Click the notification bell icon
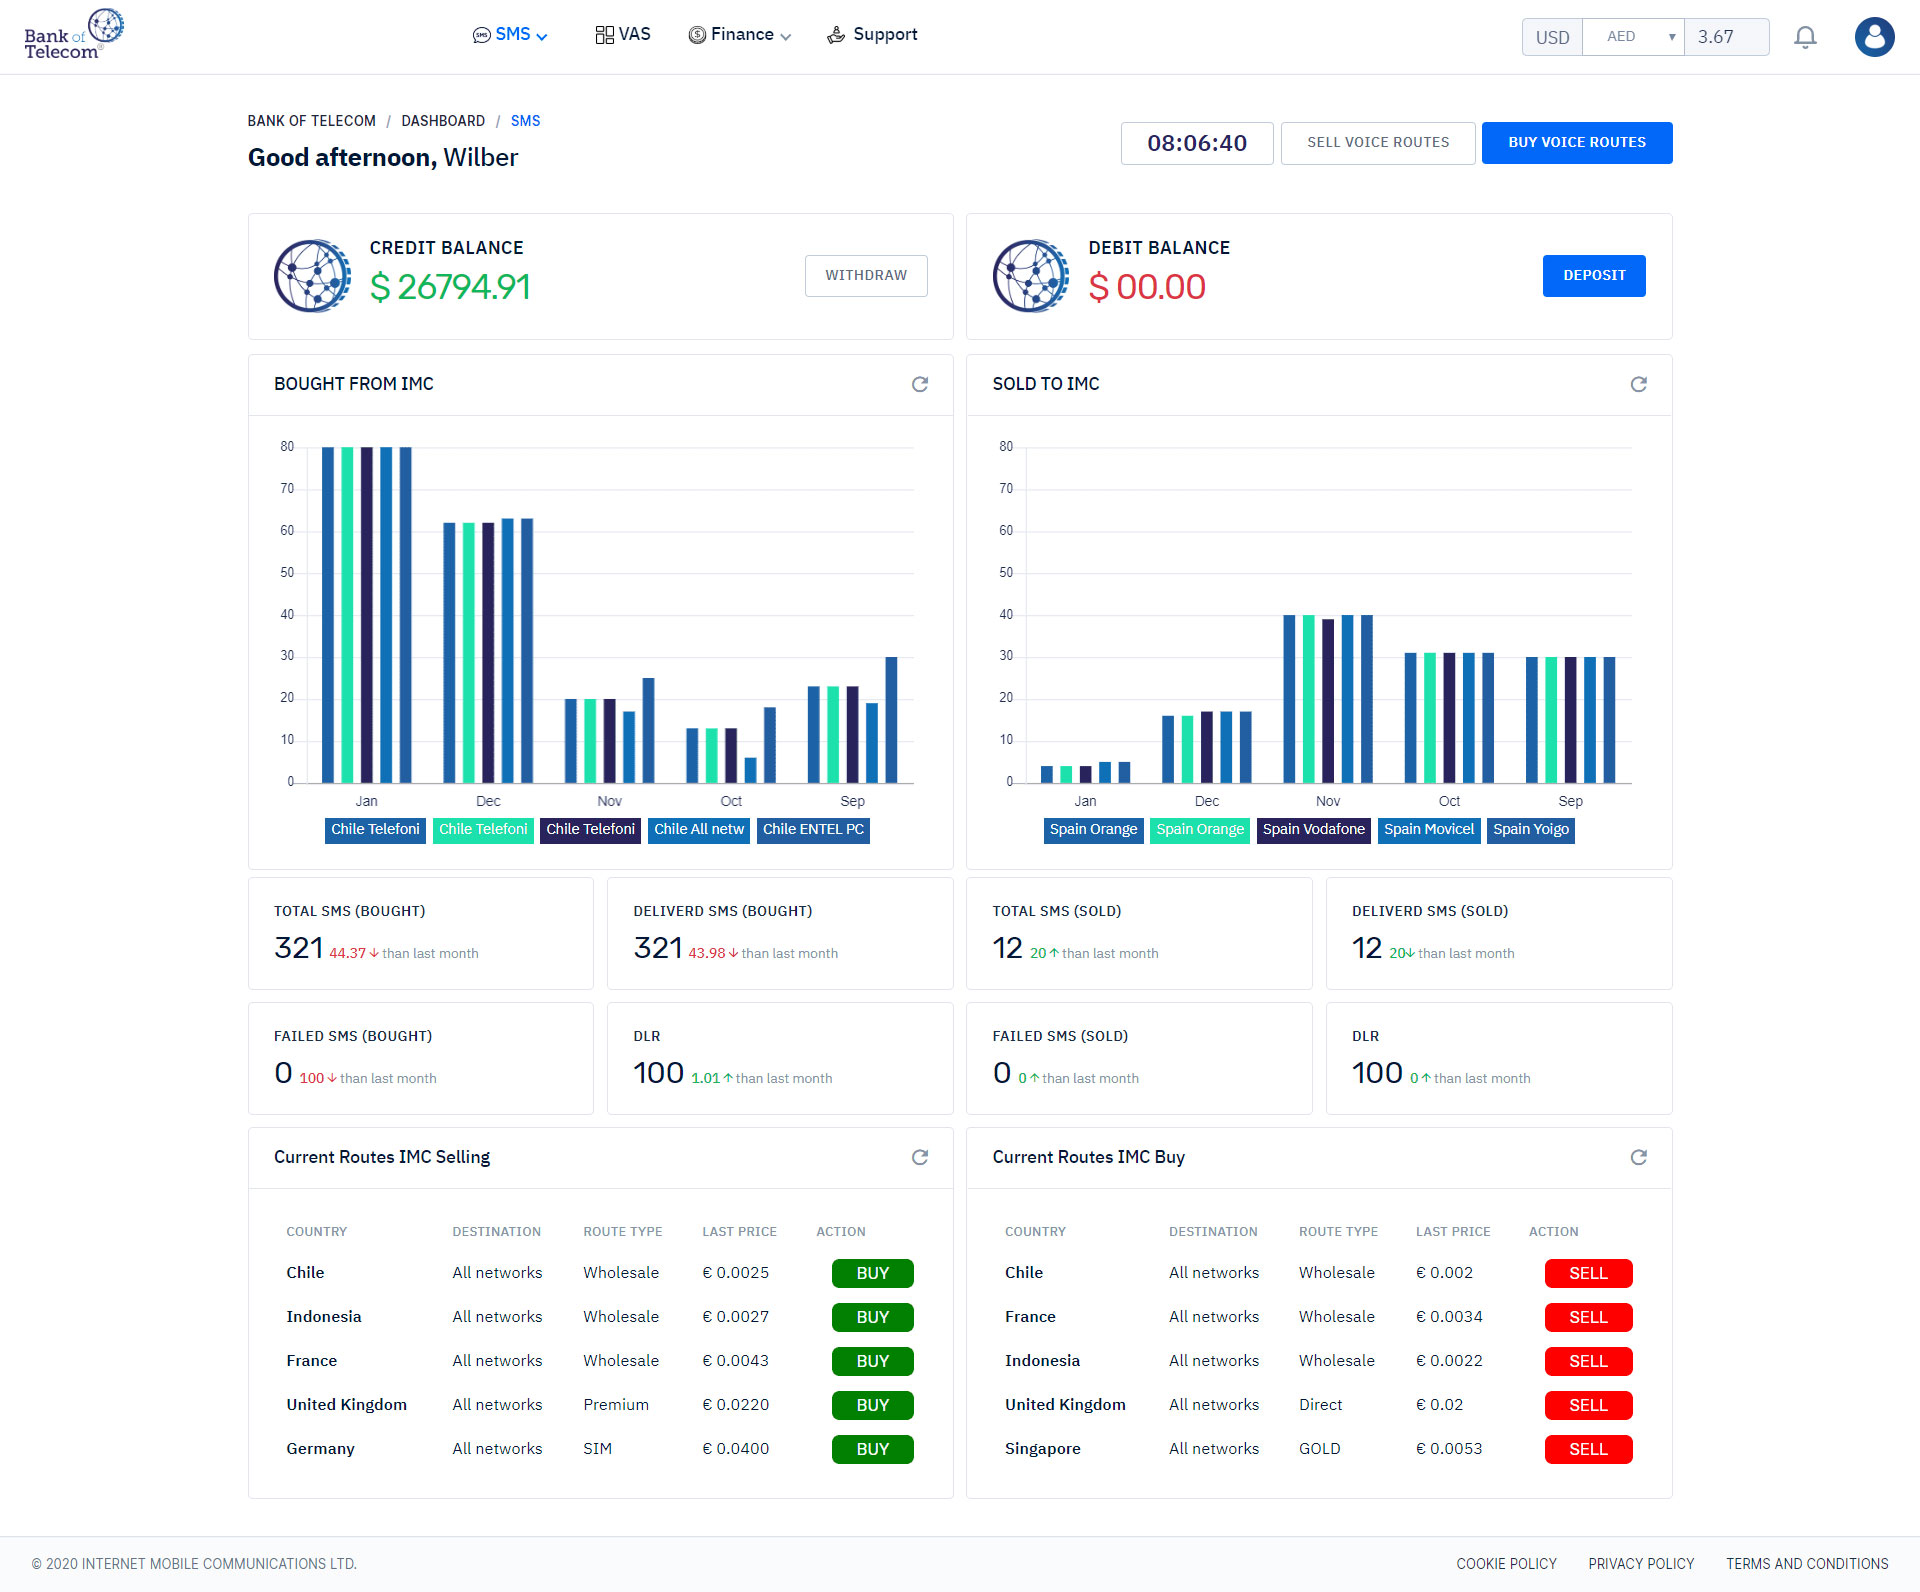Image resolution: width=1920 pixels, height=1592 pixels. pos(1805,37)
